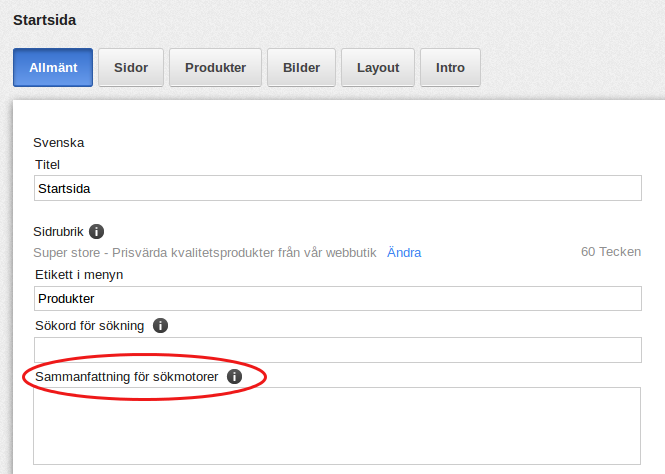The height and width of the screenshot is (474, 665).
Task: Click the Etikett i menyn field
Action: pyautogui.click(x=338, y=298)
